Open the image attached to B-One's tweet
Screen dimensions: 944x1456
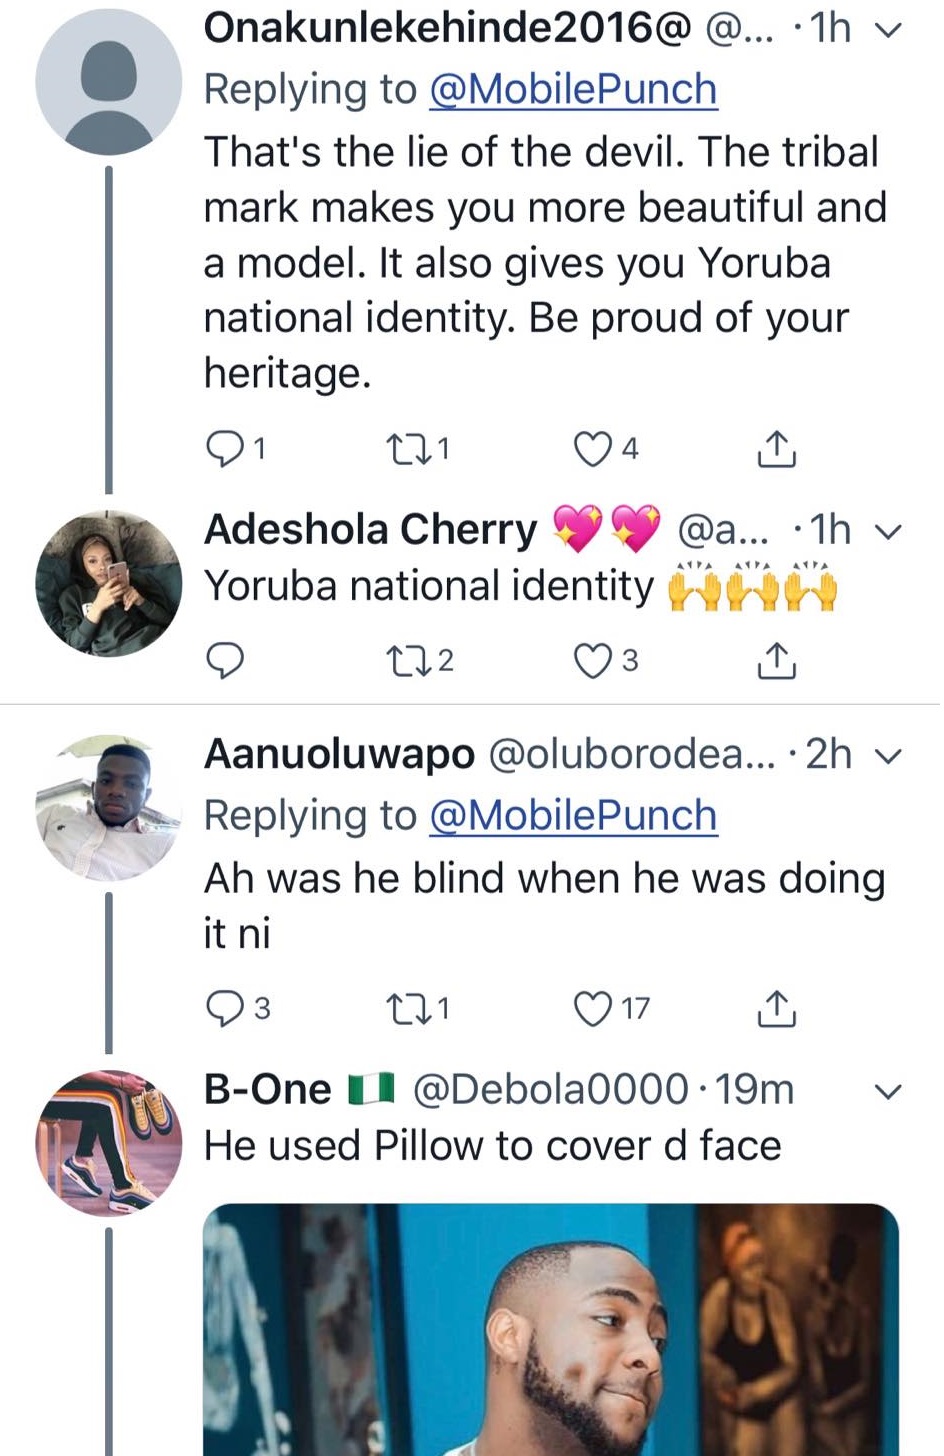coord(551,1328)
